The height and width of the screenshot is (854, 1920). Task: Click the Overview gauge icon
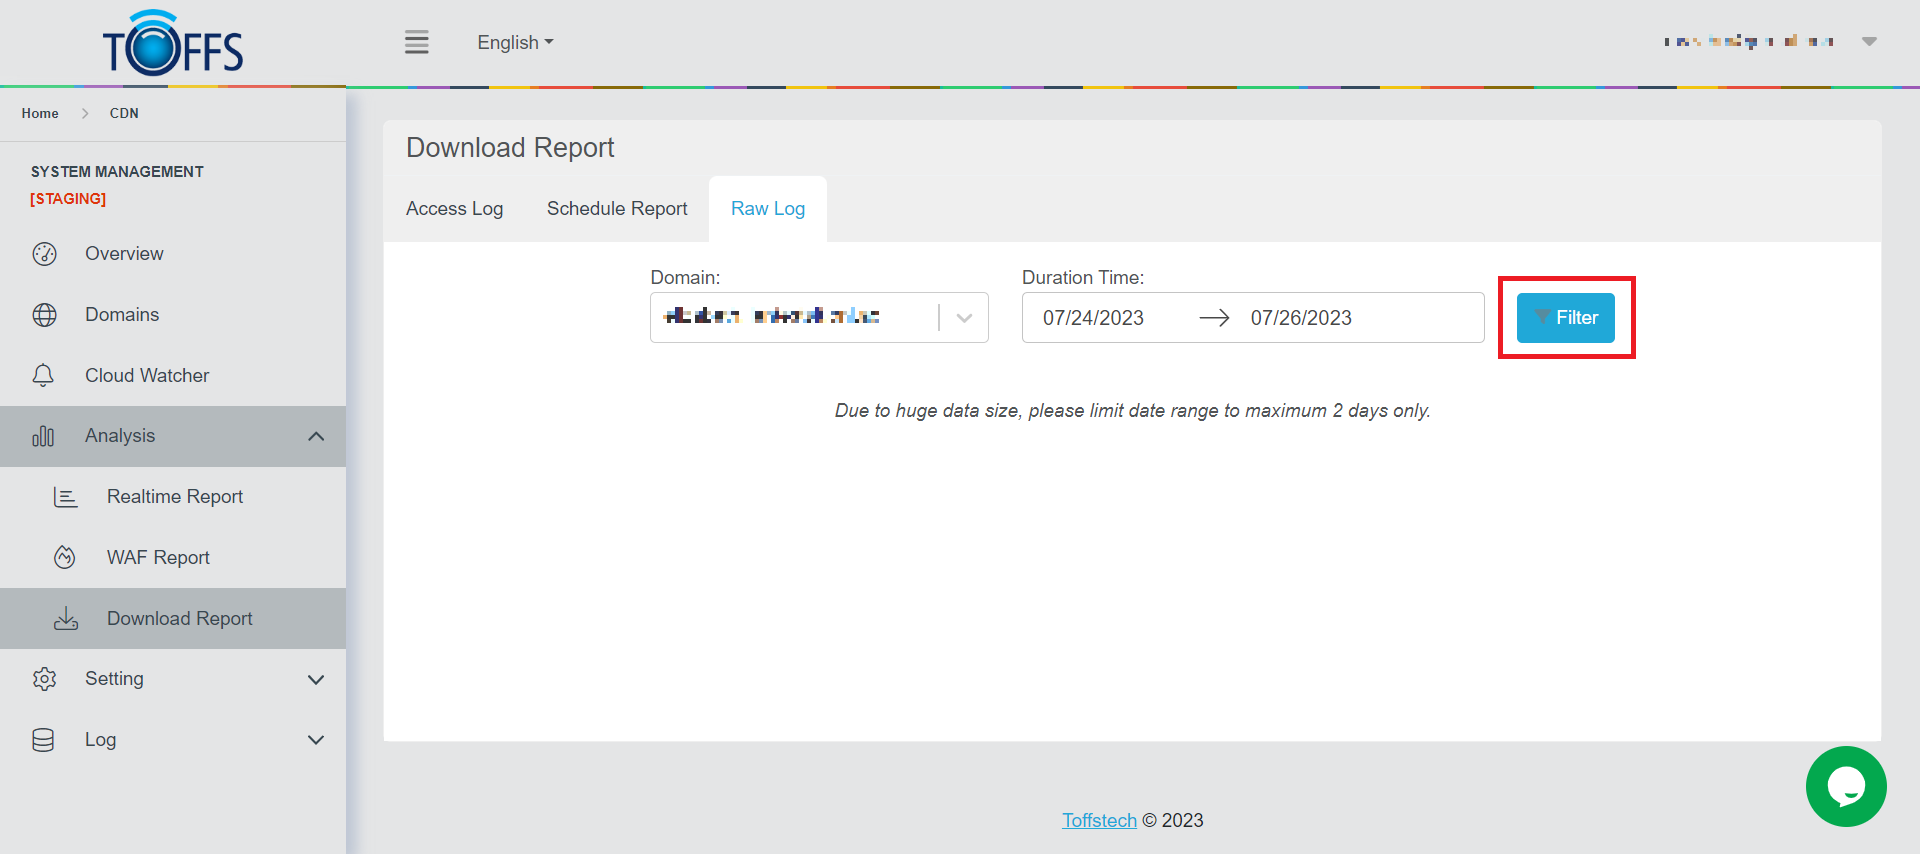[44, 254]
